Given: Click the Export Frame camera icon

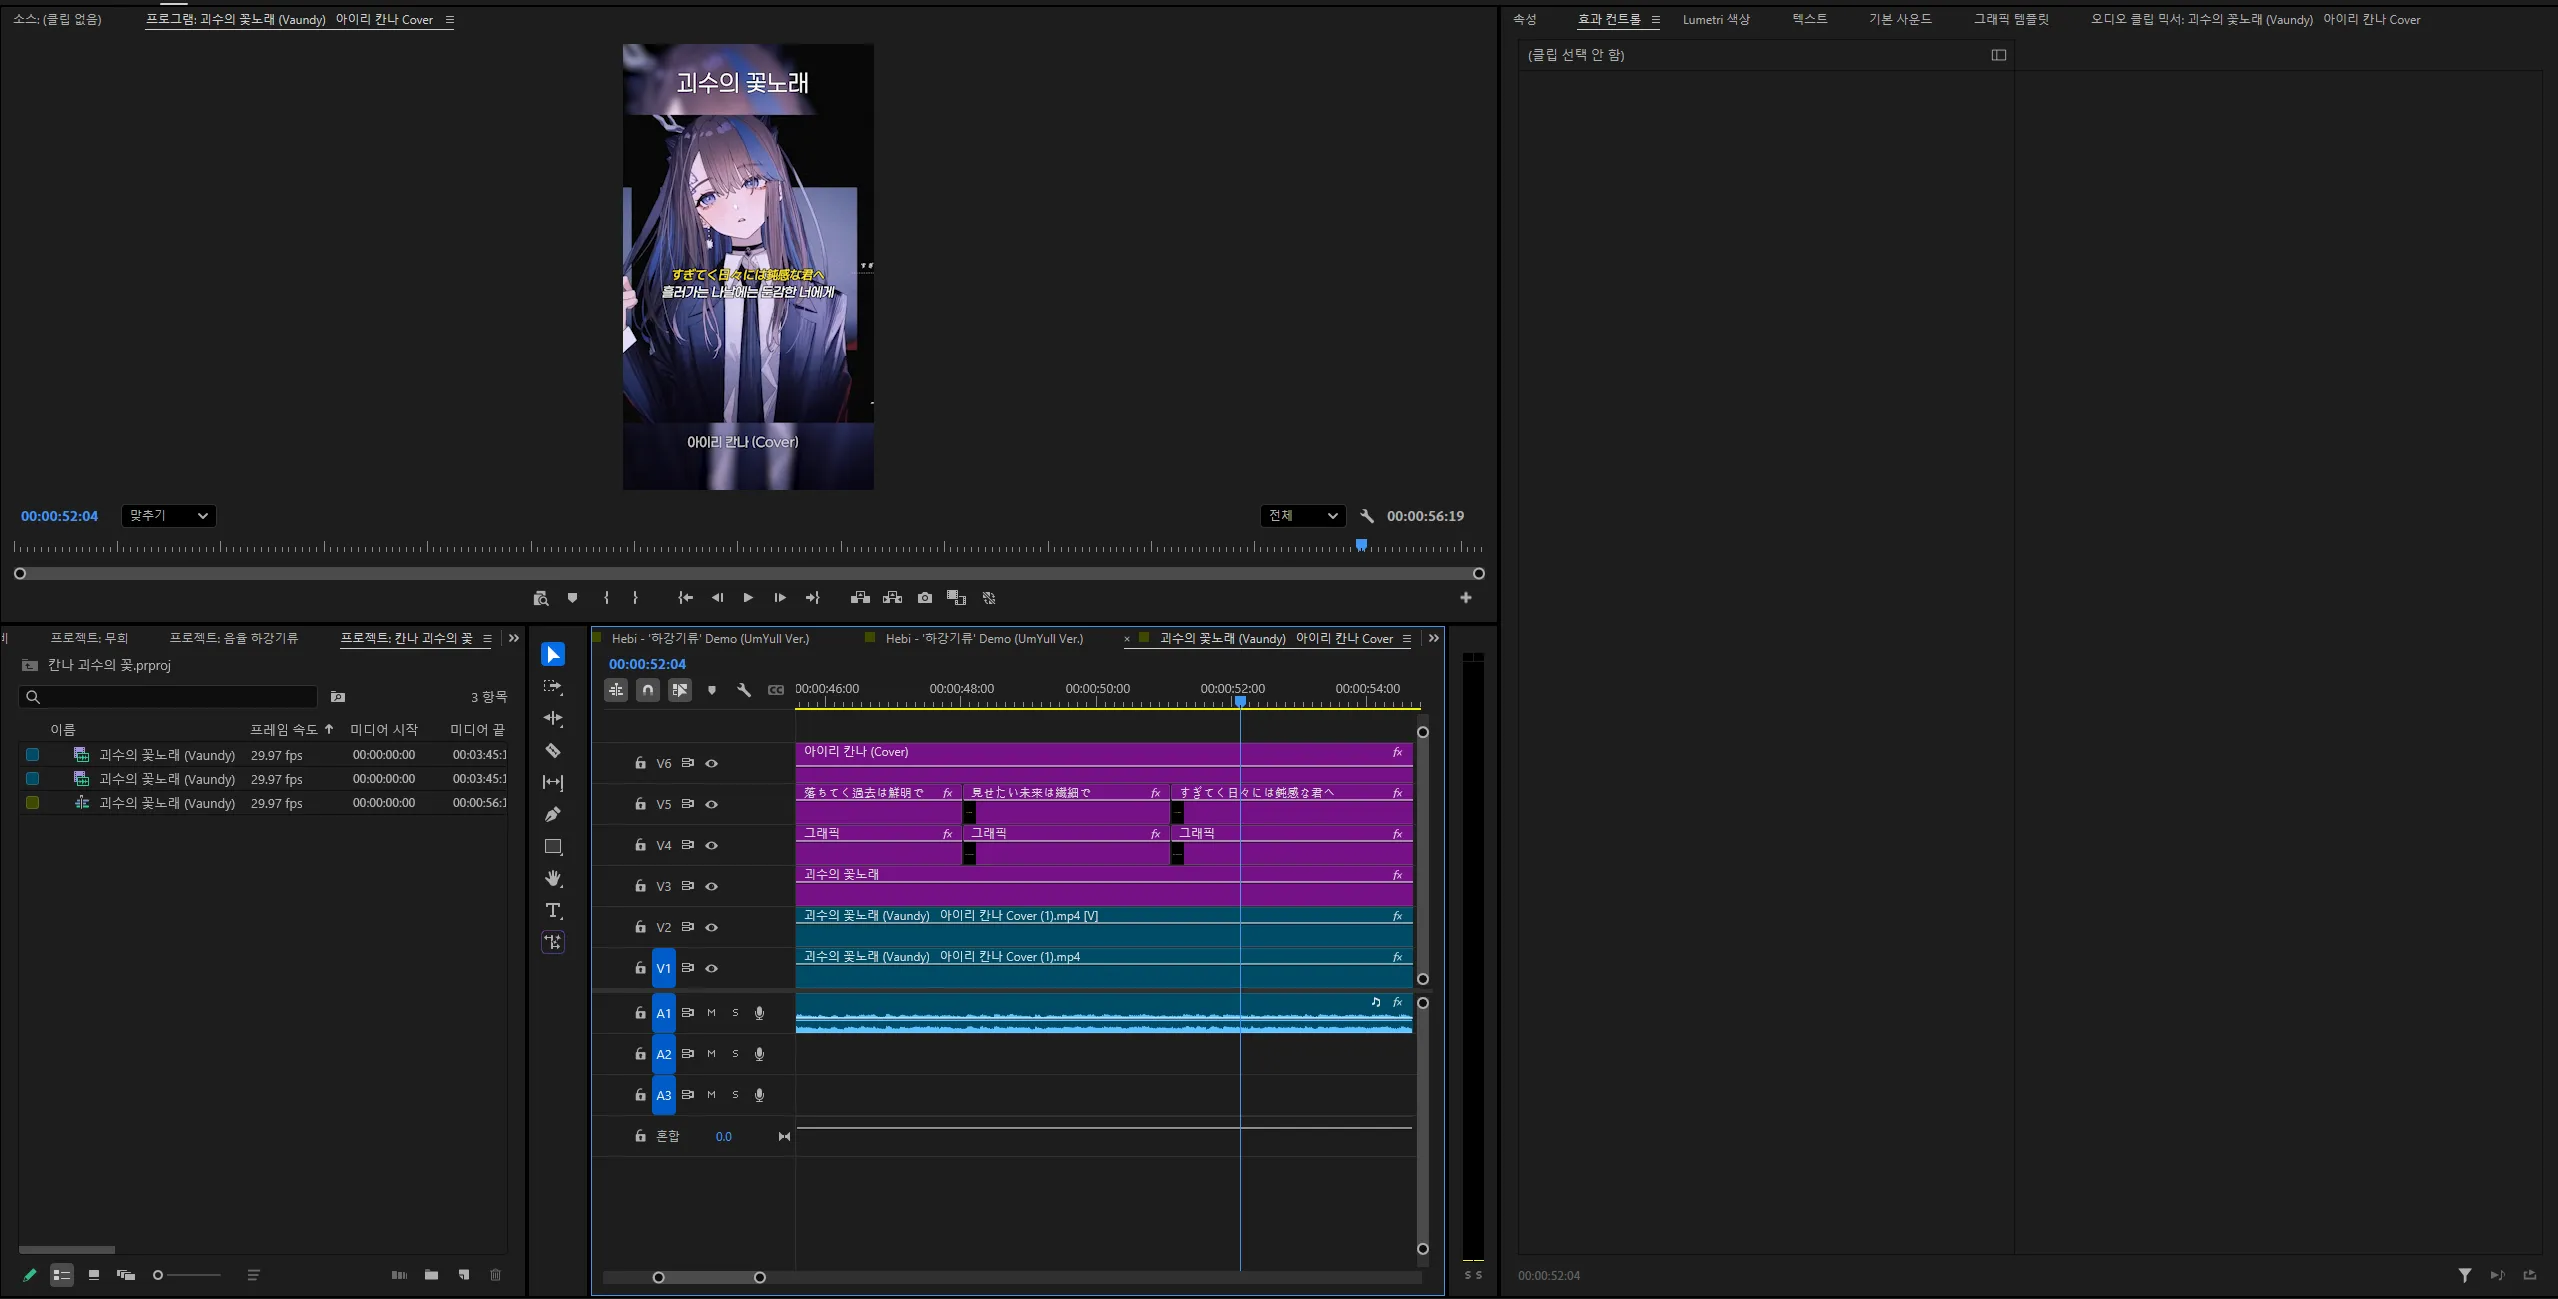Looking at the screenshot, I should point(925,598).
